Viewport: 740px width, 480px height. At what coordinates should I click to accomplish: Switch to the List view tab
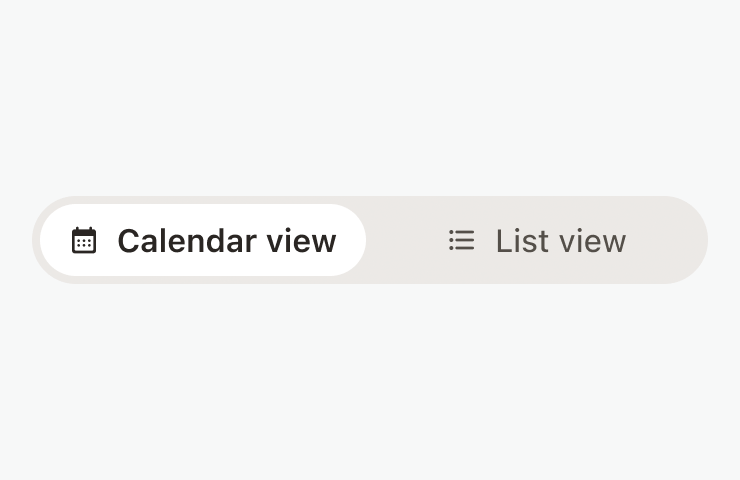[x=537, y=240]
